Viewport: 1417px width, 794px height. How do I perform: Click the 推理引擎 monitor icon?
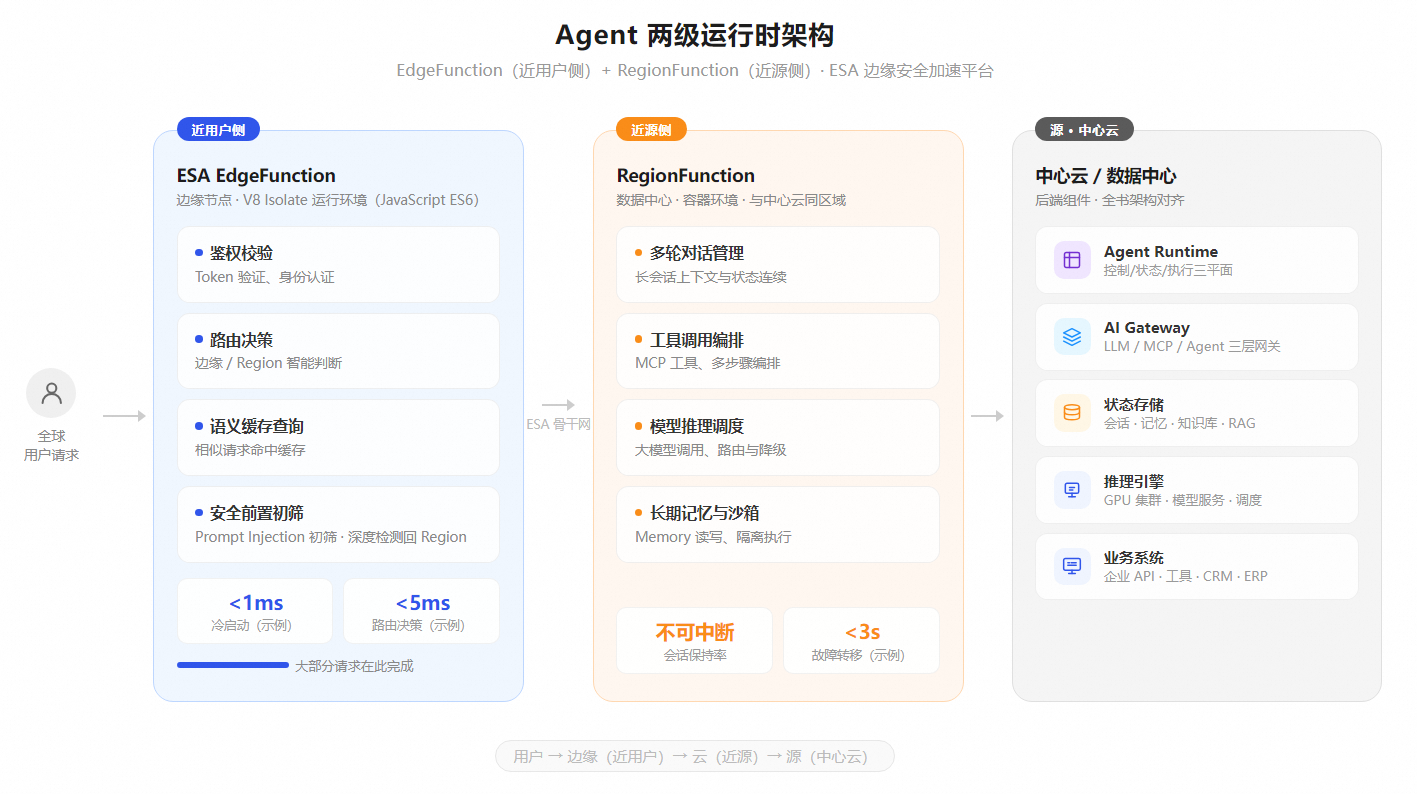point(1072,490)
